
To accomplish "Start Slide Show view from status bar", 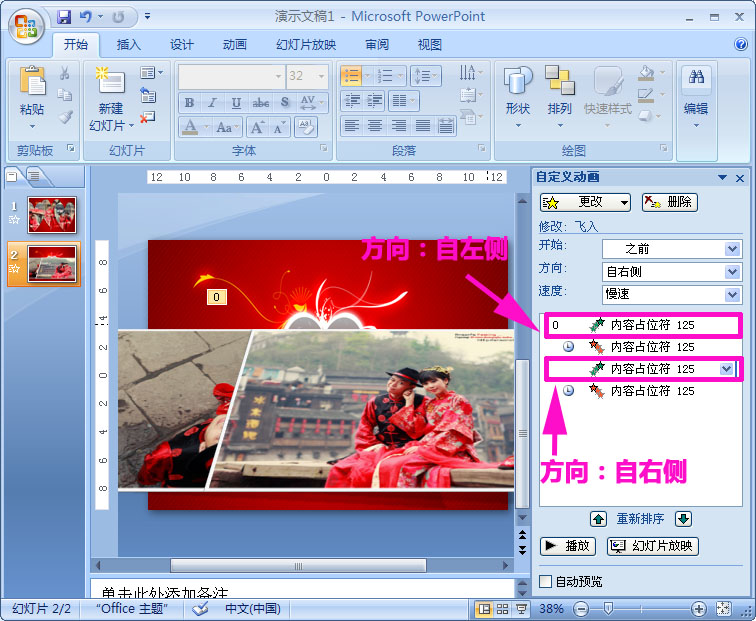I will click(x=521, y=609).
